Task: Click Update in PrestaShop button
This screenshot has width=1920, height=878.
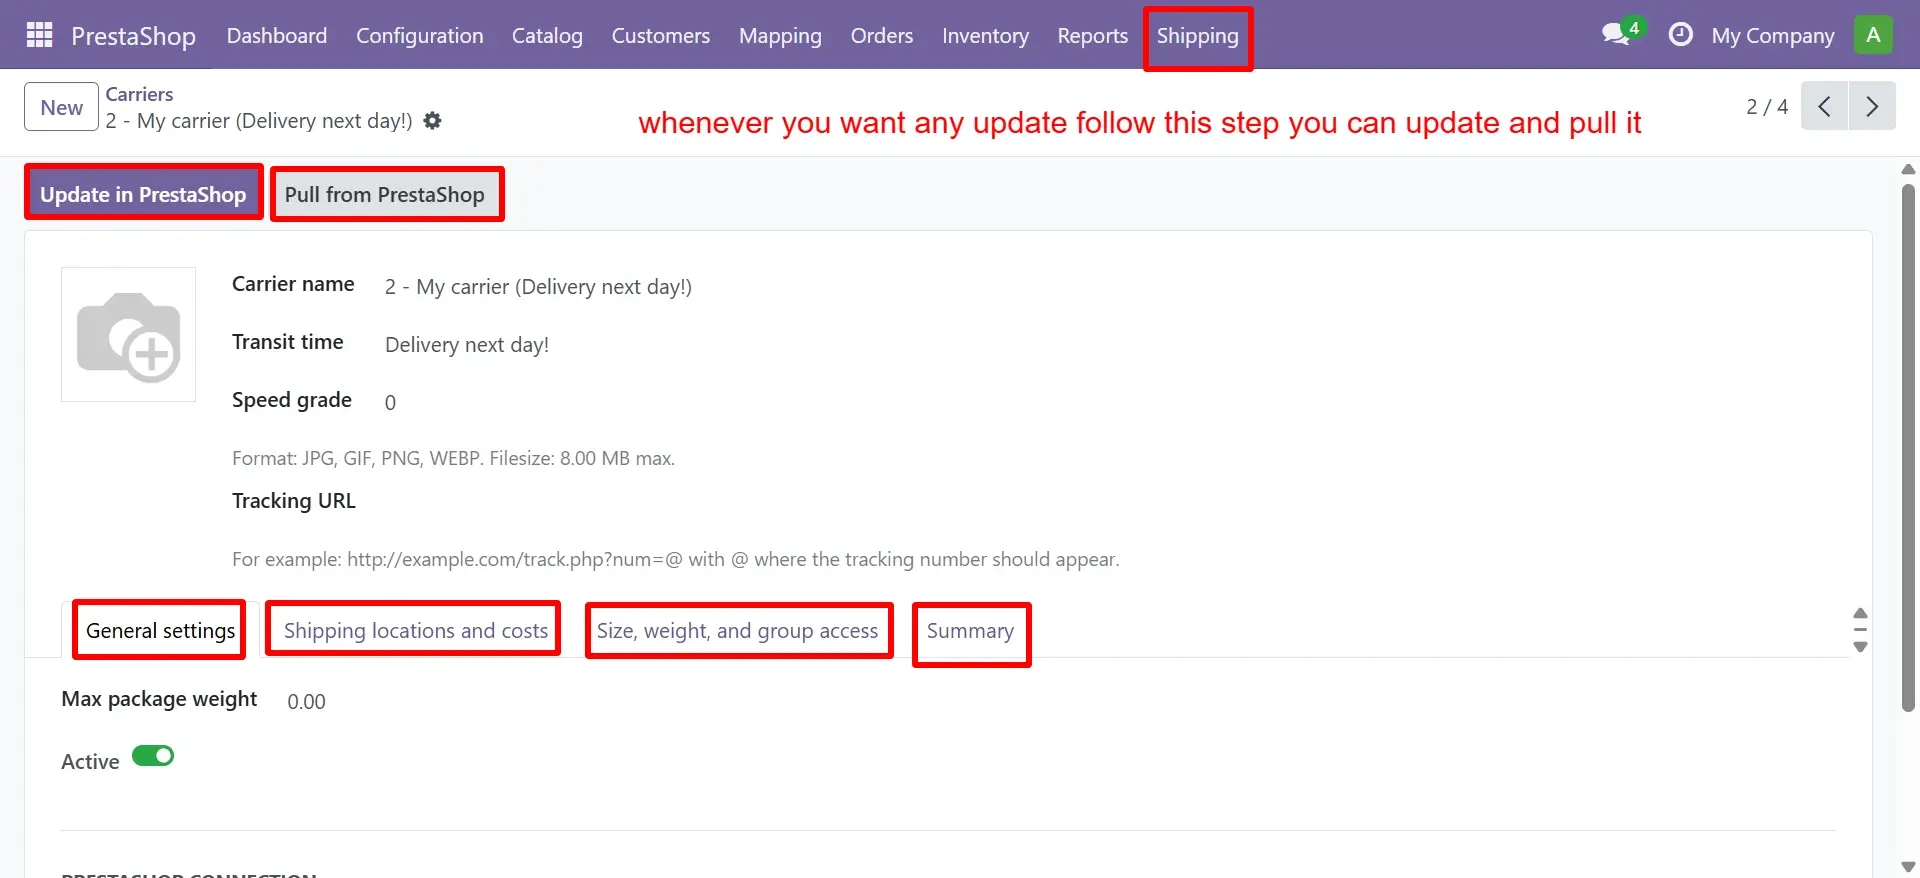Action: click(x=143, y=194)
